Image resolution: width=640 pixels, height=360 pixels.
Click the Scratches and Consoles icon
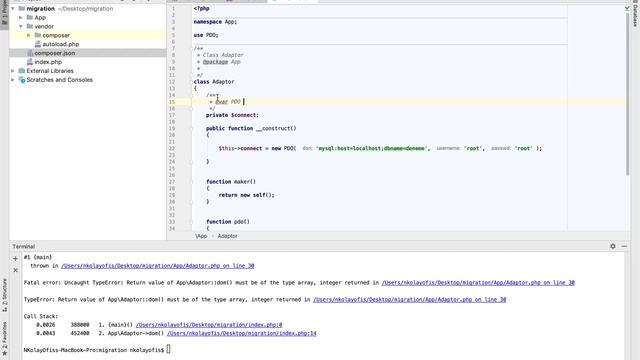[22, 80]
